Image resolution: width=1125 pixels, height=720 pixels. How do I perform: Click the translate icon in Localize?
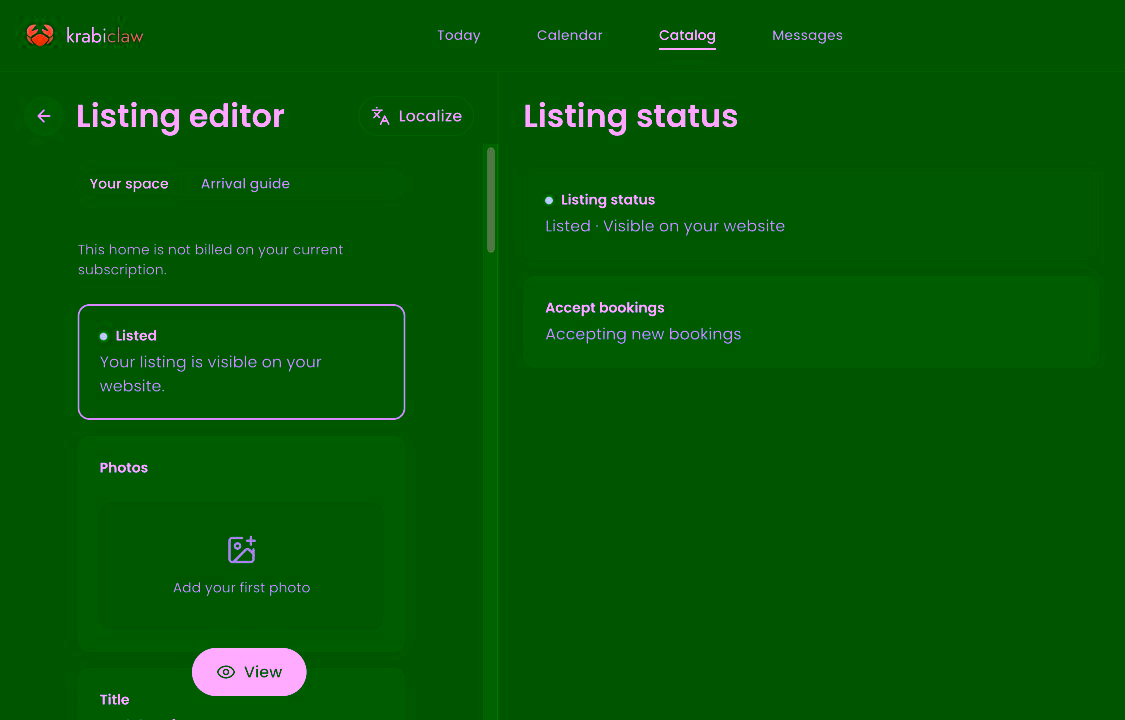(380, 116)
